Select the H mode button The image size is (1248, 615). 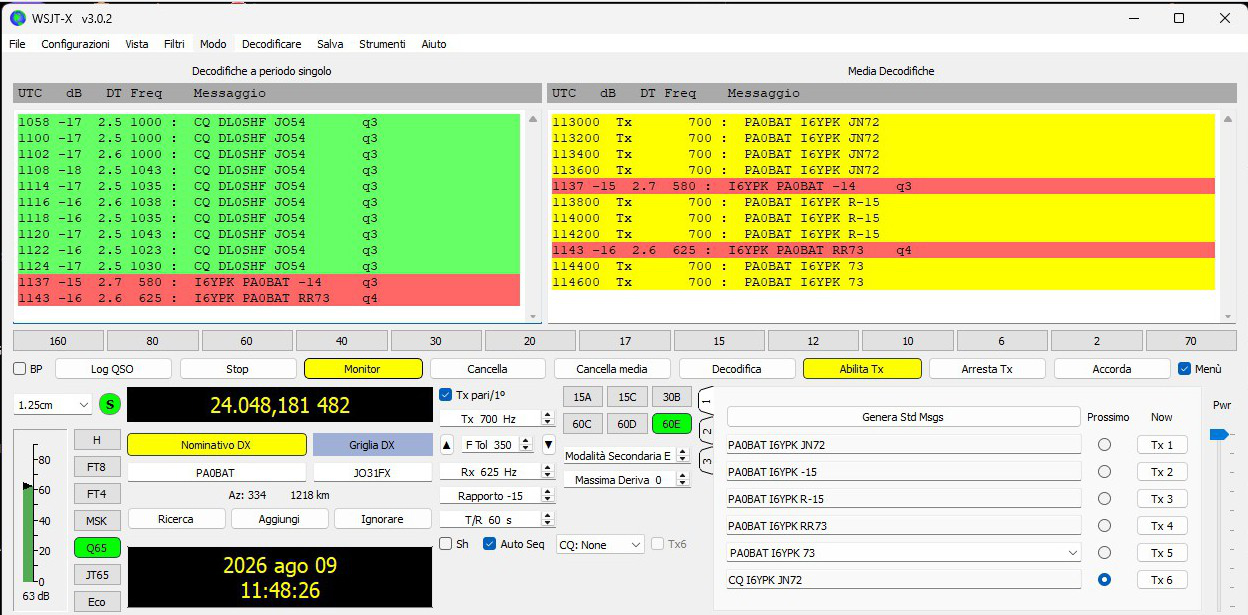(x=97, y=440)
